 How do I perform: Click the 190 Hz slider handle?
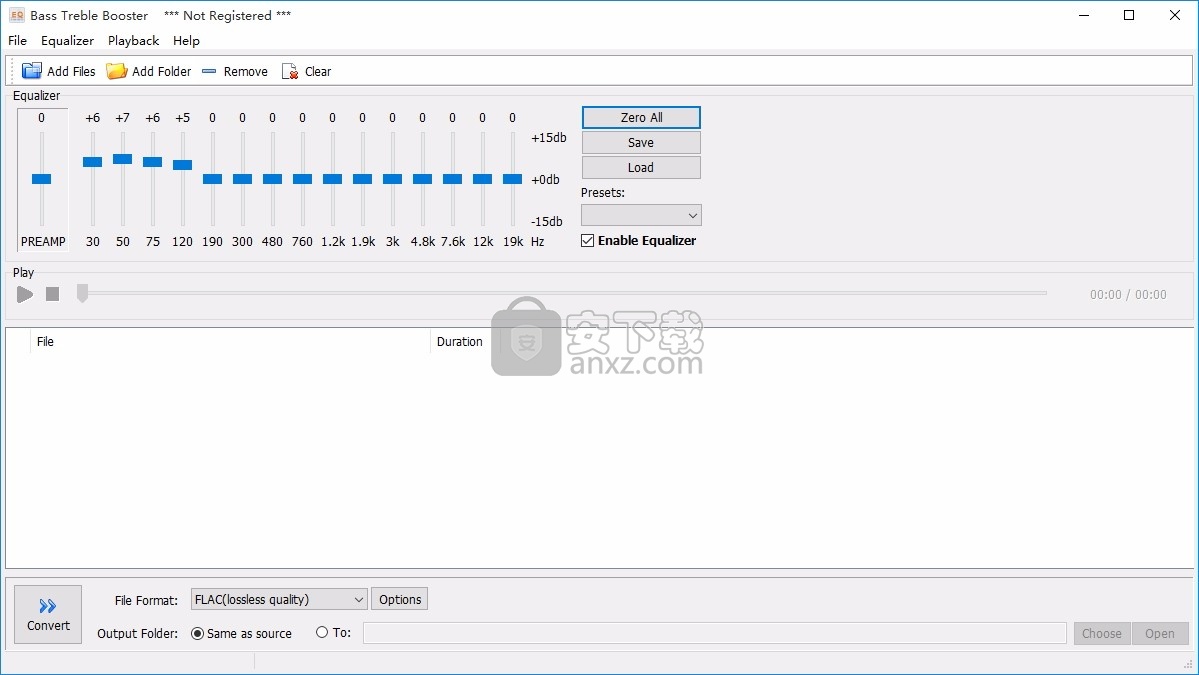(x=213, y=179)
